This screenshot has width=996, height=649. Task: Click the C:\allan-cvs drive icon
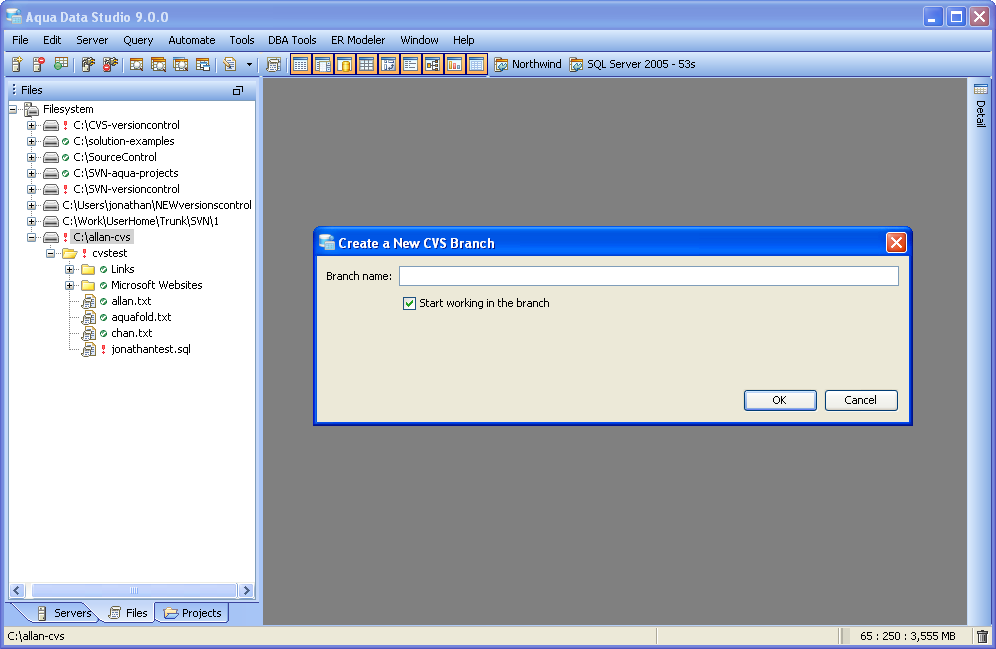(x=51, y=238)
